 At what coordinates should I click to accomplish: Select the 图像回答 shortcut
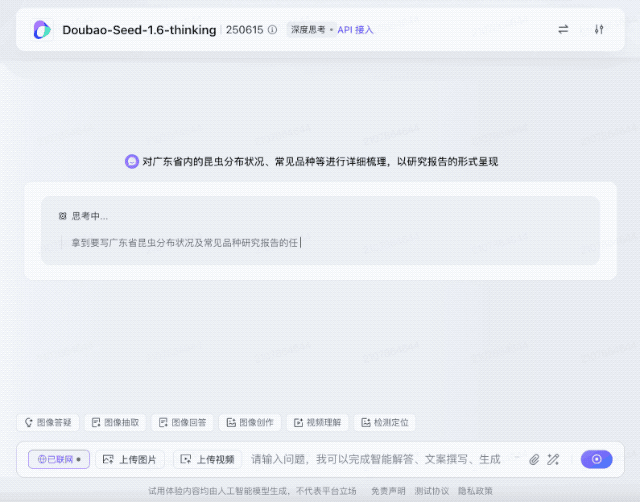182,422
